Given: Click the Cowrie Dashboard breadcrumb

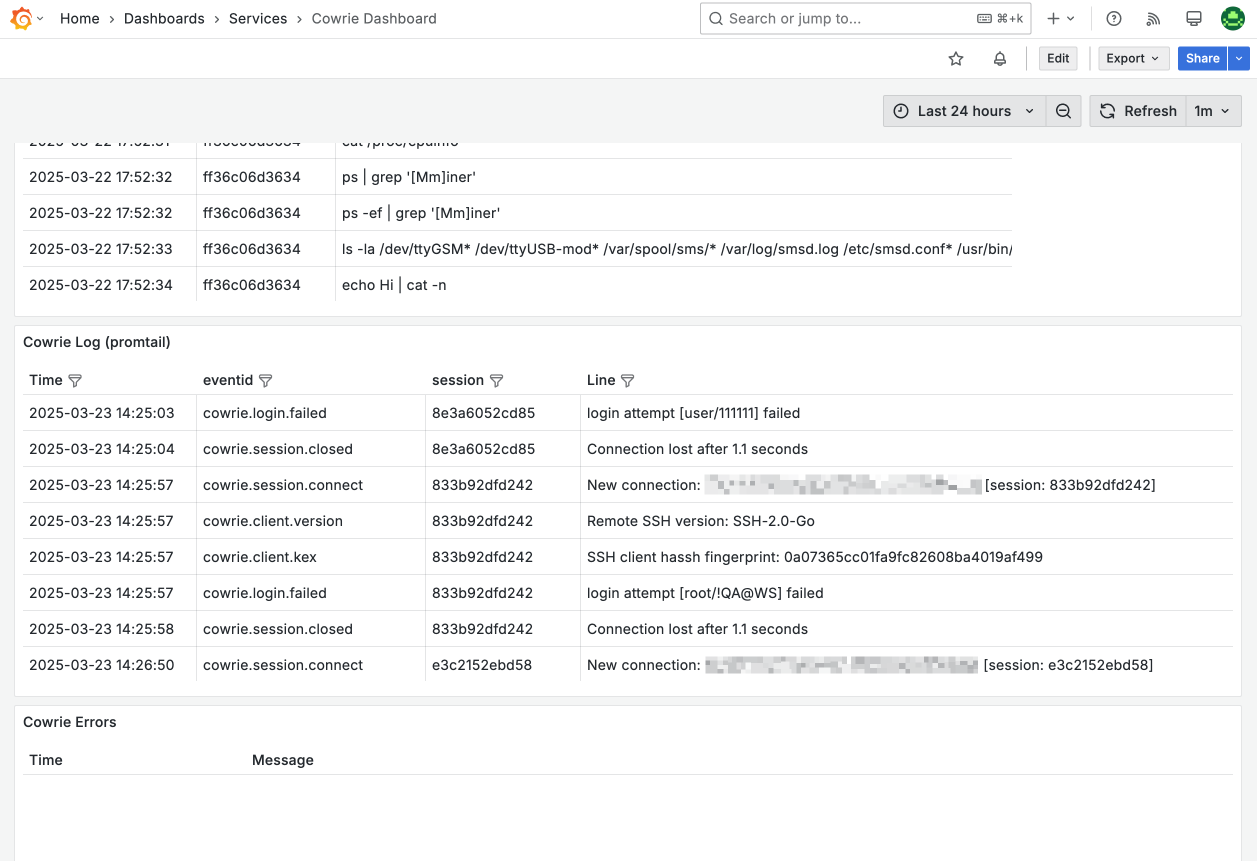Looking at the screenshot, I should tap(374, 18).
